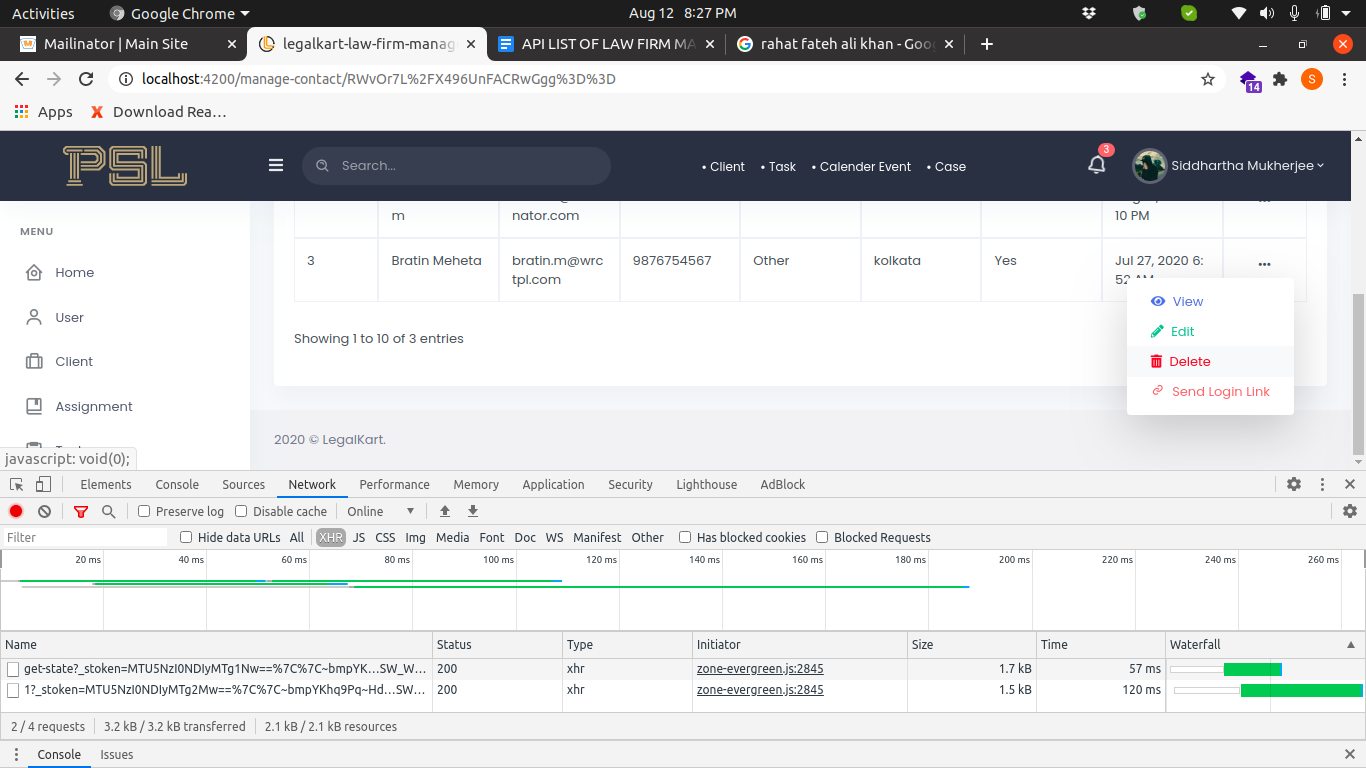Select Delete from the row actions menu
1366x768 pixels.
1189,362
